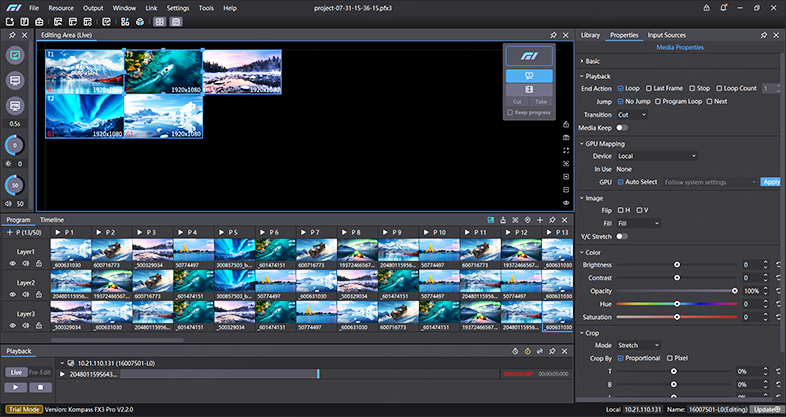Click the Apply button in GPU Mapping

click(x=771, y=182)
